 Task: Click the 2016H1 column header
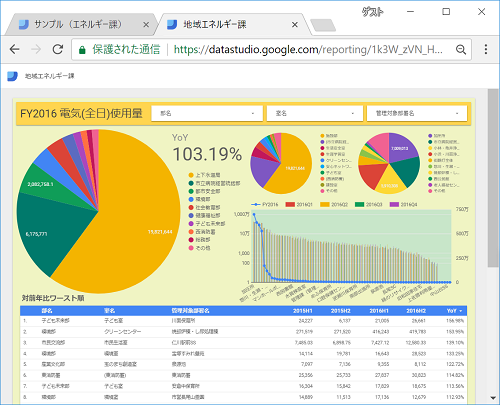click(x=379, y=311)
